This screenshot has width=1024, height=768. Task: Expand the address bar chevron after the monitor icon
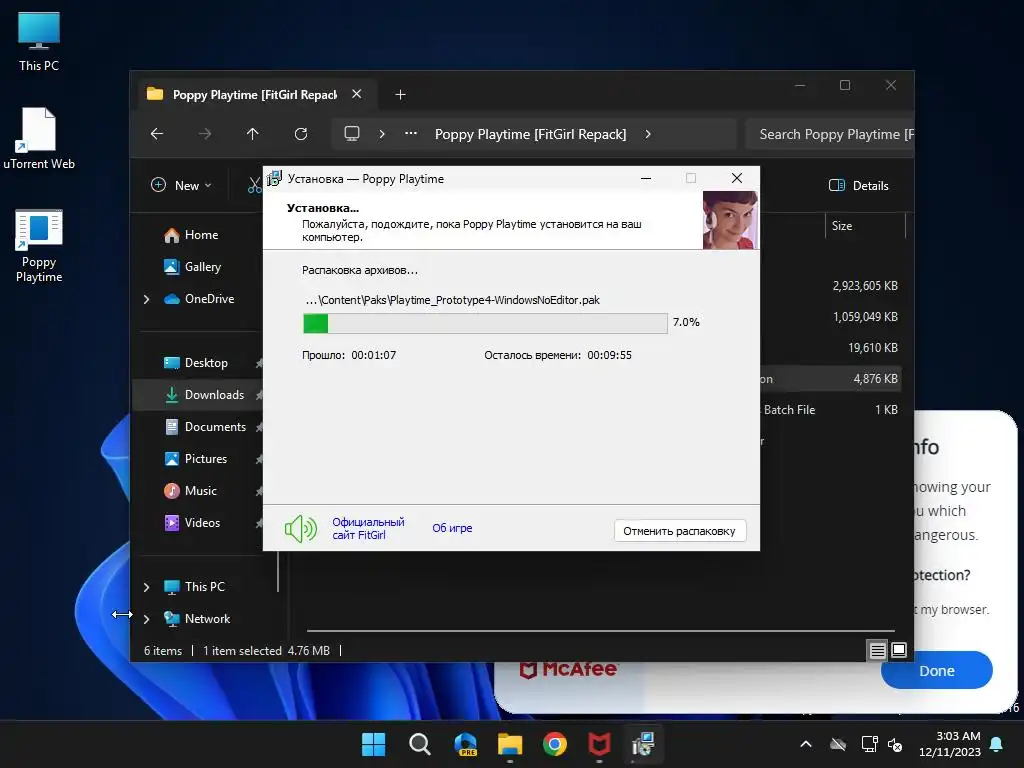point(382,134)
